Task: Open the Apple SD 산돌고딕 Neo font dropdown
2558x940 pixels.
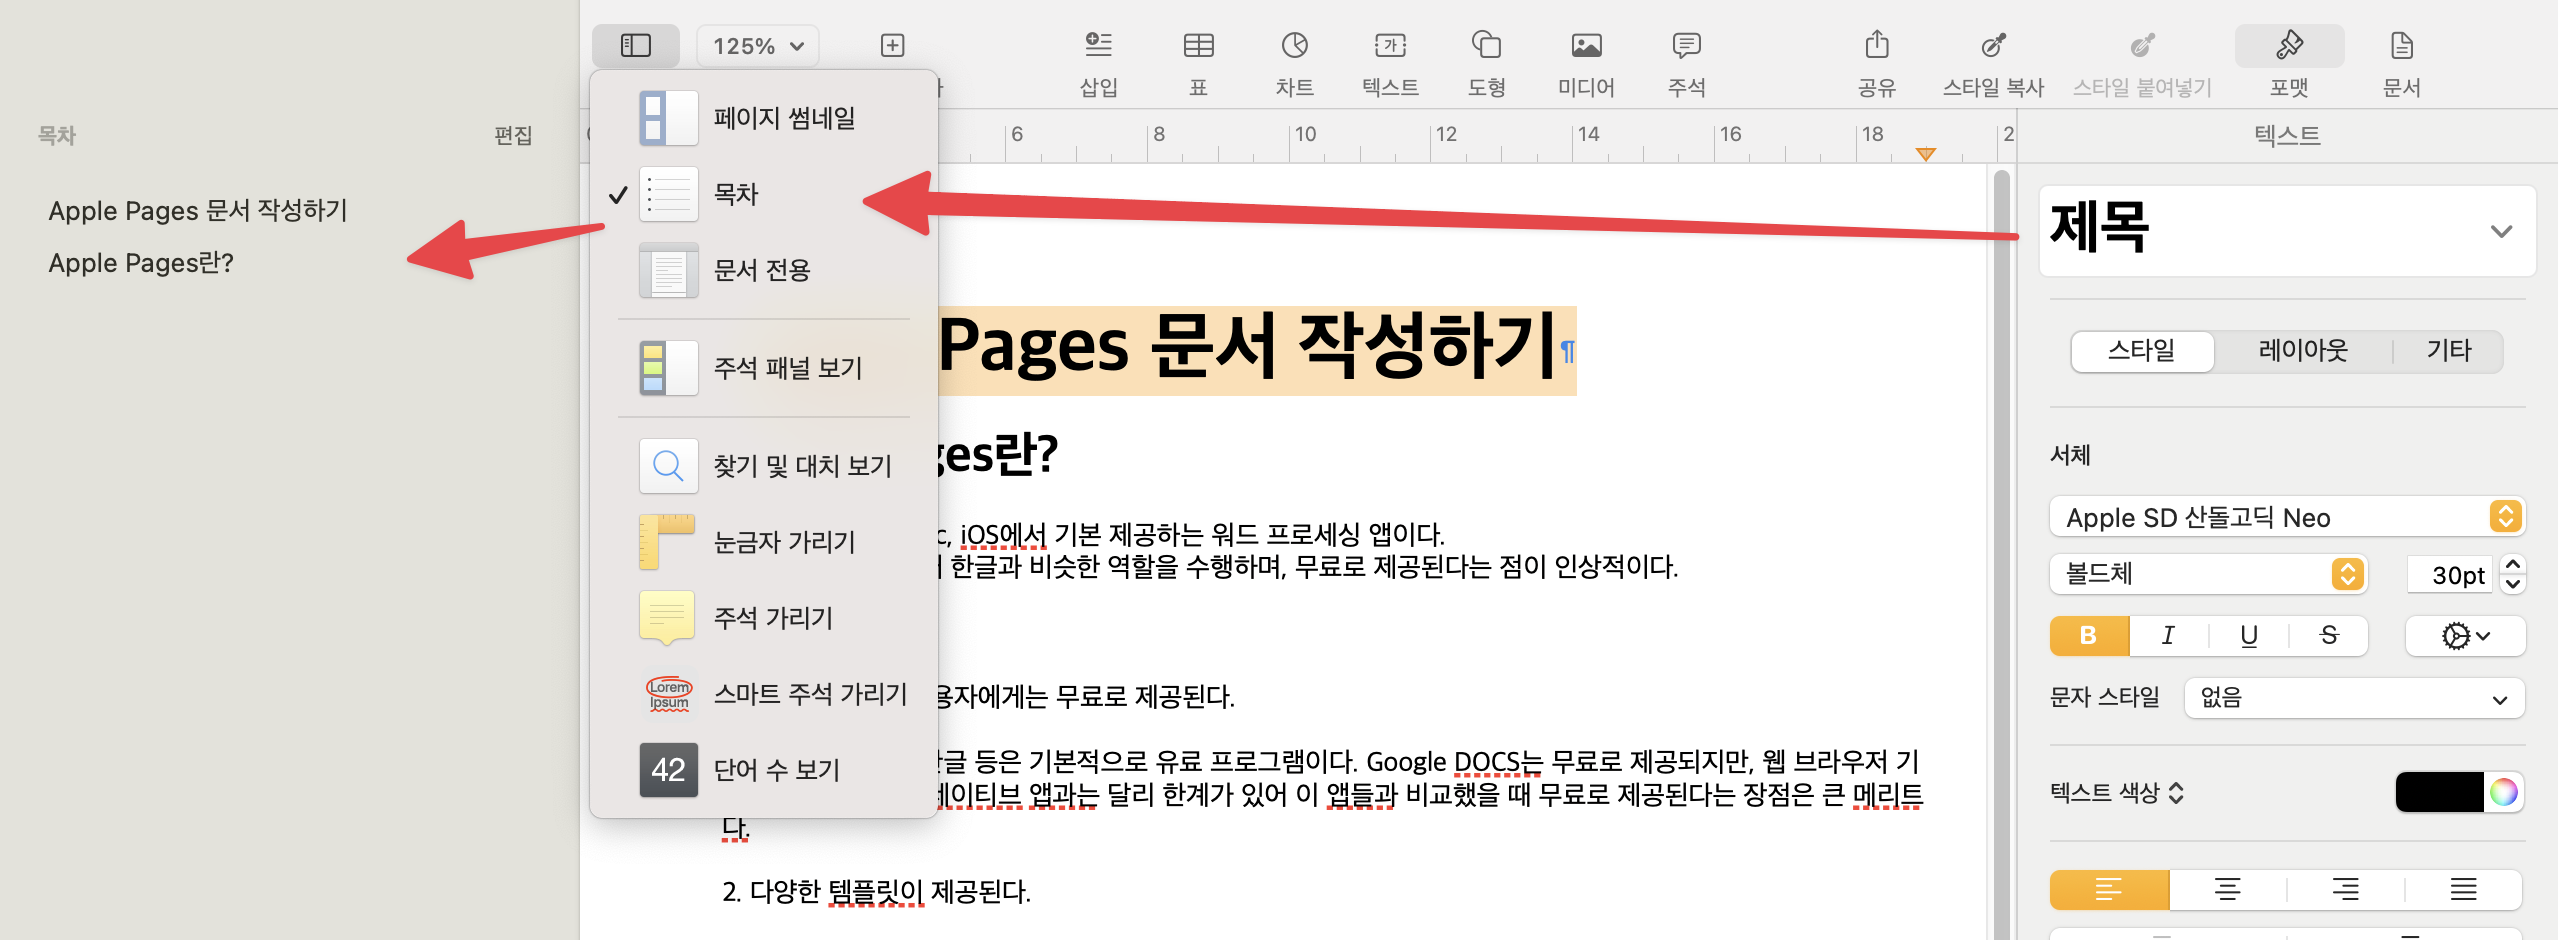Action: [2287, 517]
